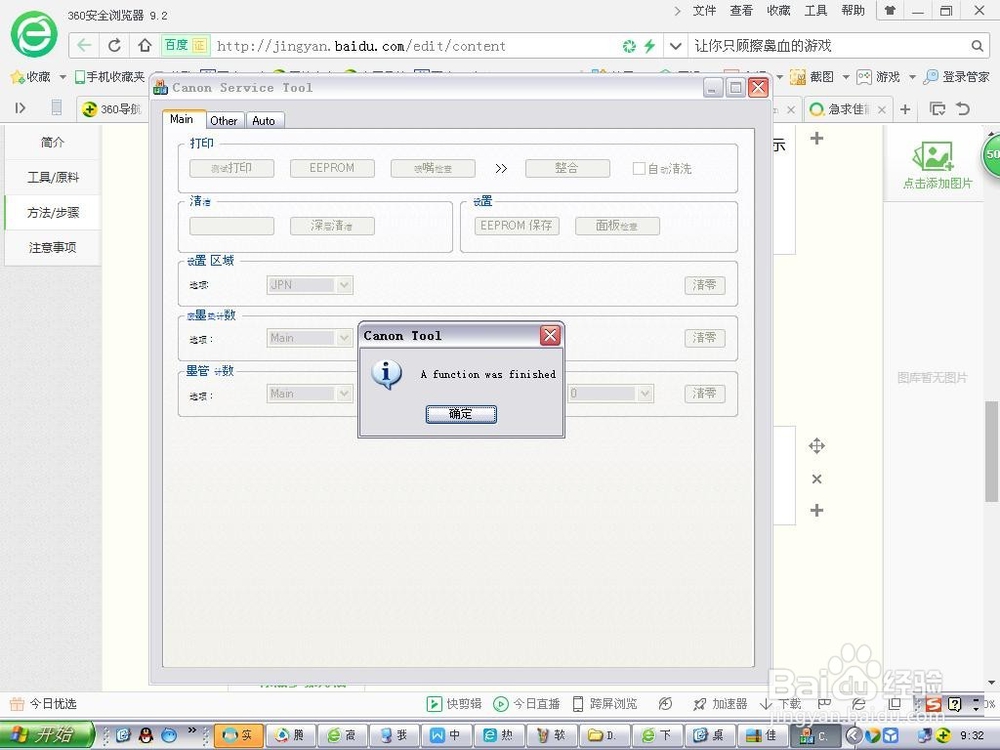Click the lightning speed-mode icon in address bar
This screenshot has width=1000, height=750.
(649, 46)
